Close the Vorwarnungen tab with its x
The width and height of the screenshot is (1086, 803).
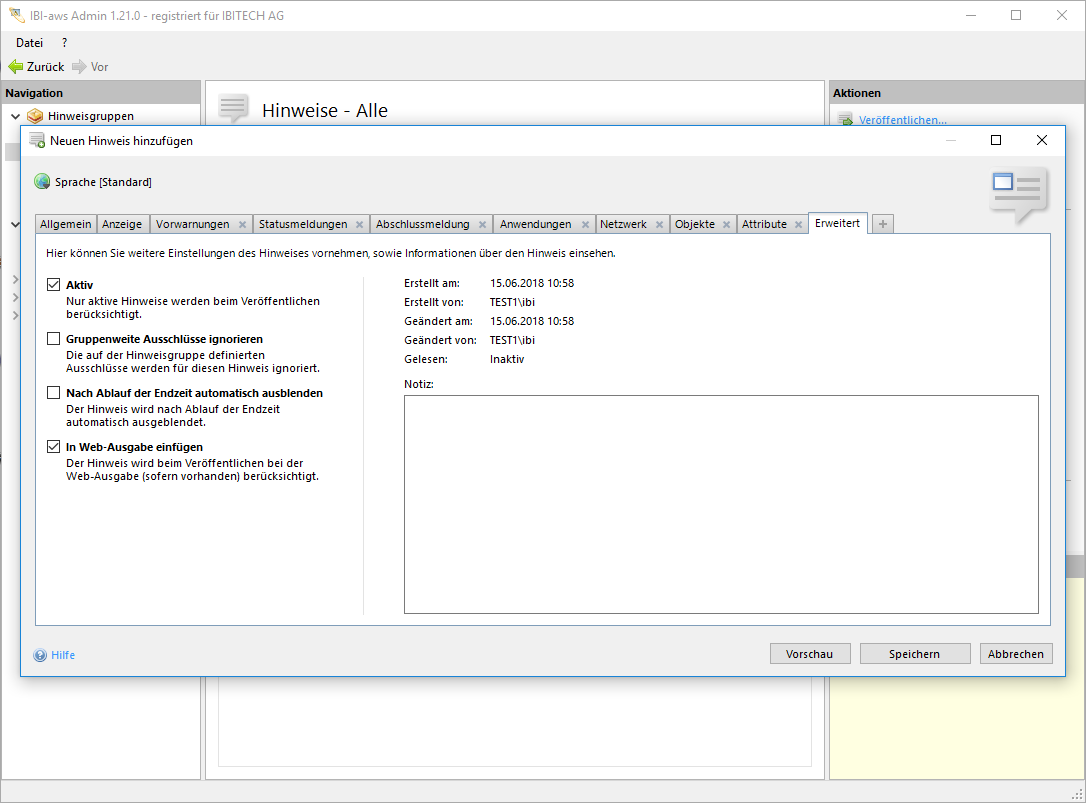click(x=242, y=225)
